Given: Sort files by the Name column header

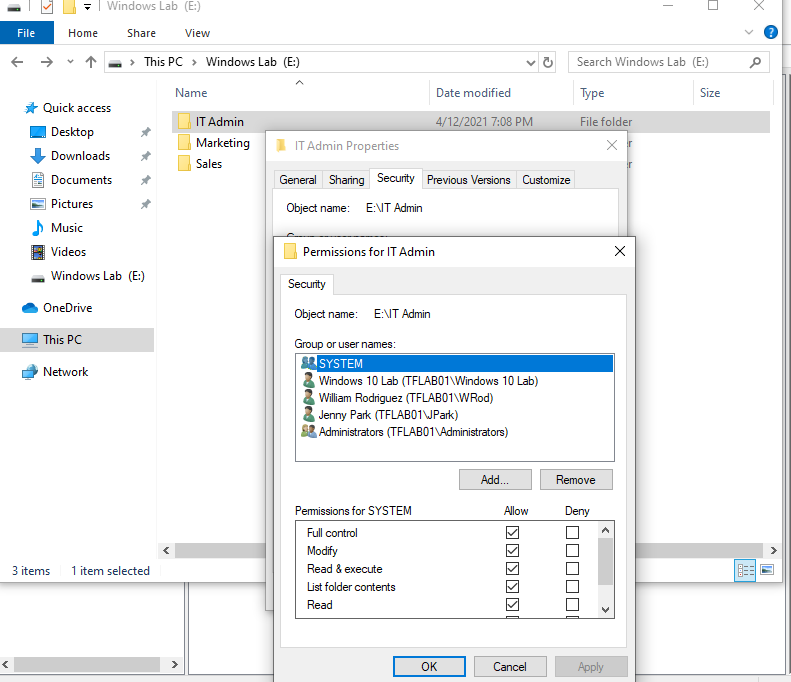Looking at the screenshot, I should 191,93.
